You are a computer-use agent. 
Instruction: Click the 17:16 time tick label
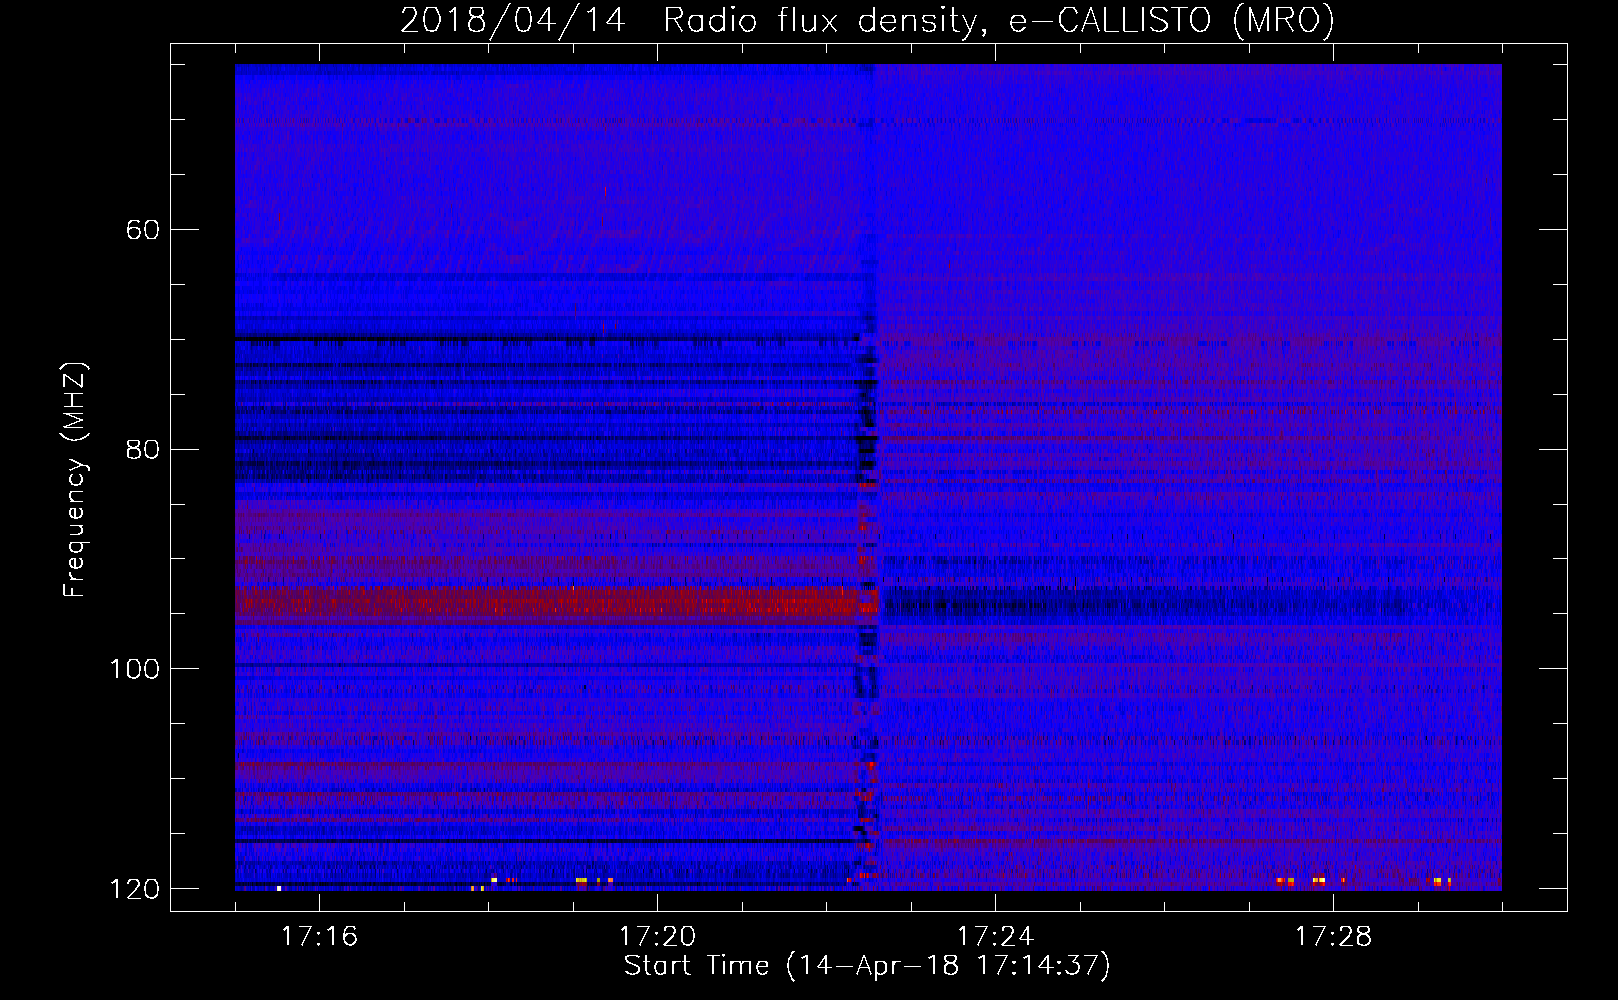tap(319, 937)
